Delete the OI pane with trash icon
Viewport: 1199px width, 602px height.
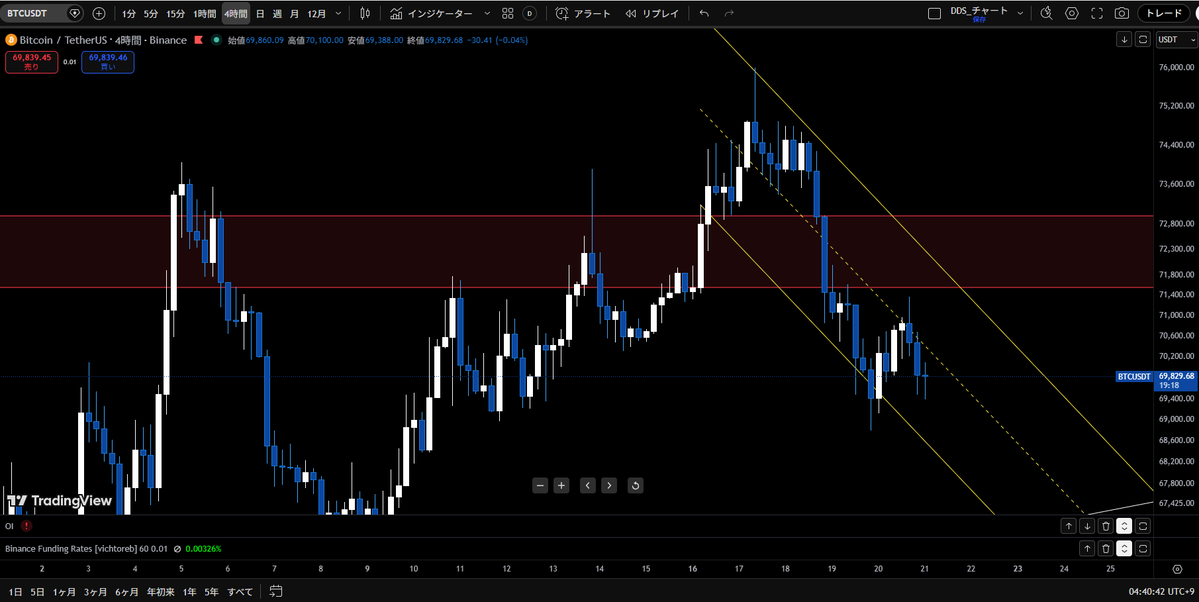pyautogui.click(x=1106, y=526)
